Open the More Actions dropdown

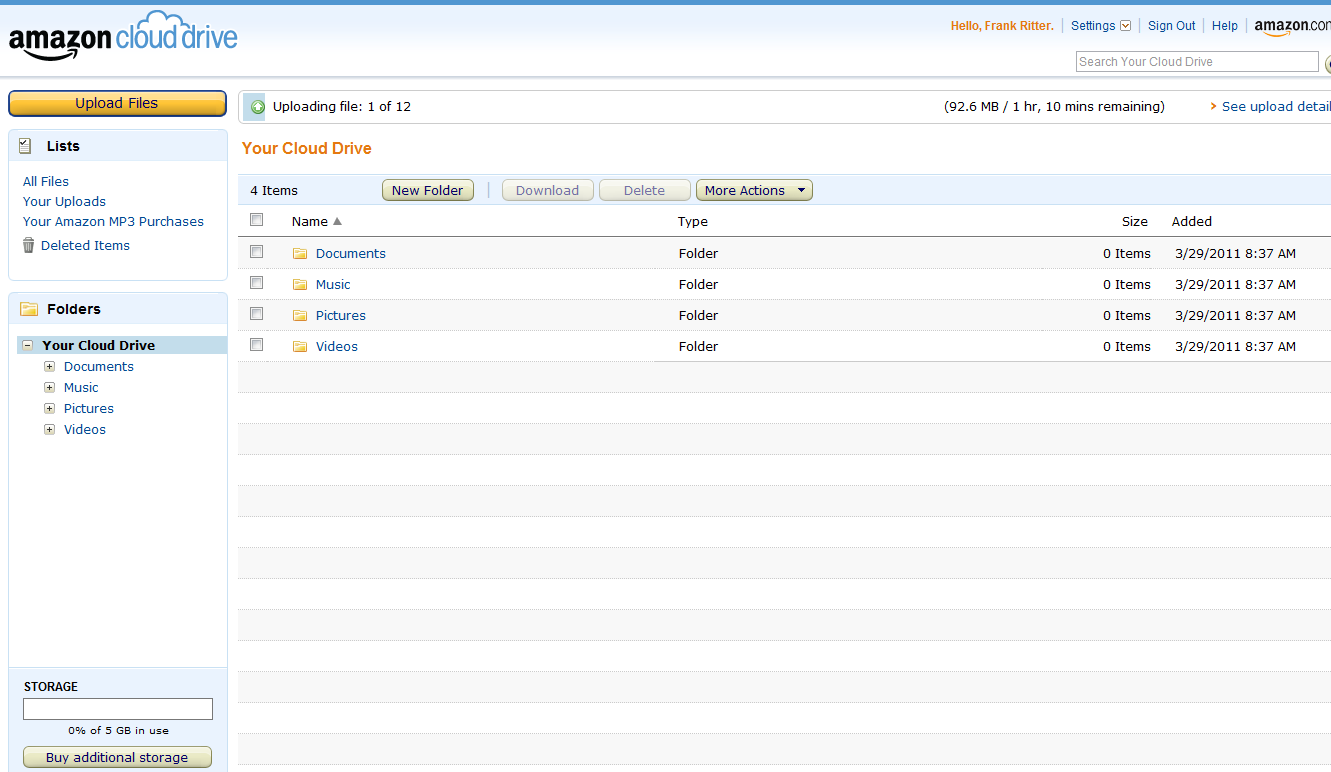754,190
